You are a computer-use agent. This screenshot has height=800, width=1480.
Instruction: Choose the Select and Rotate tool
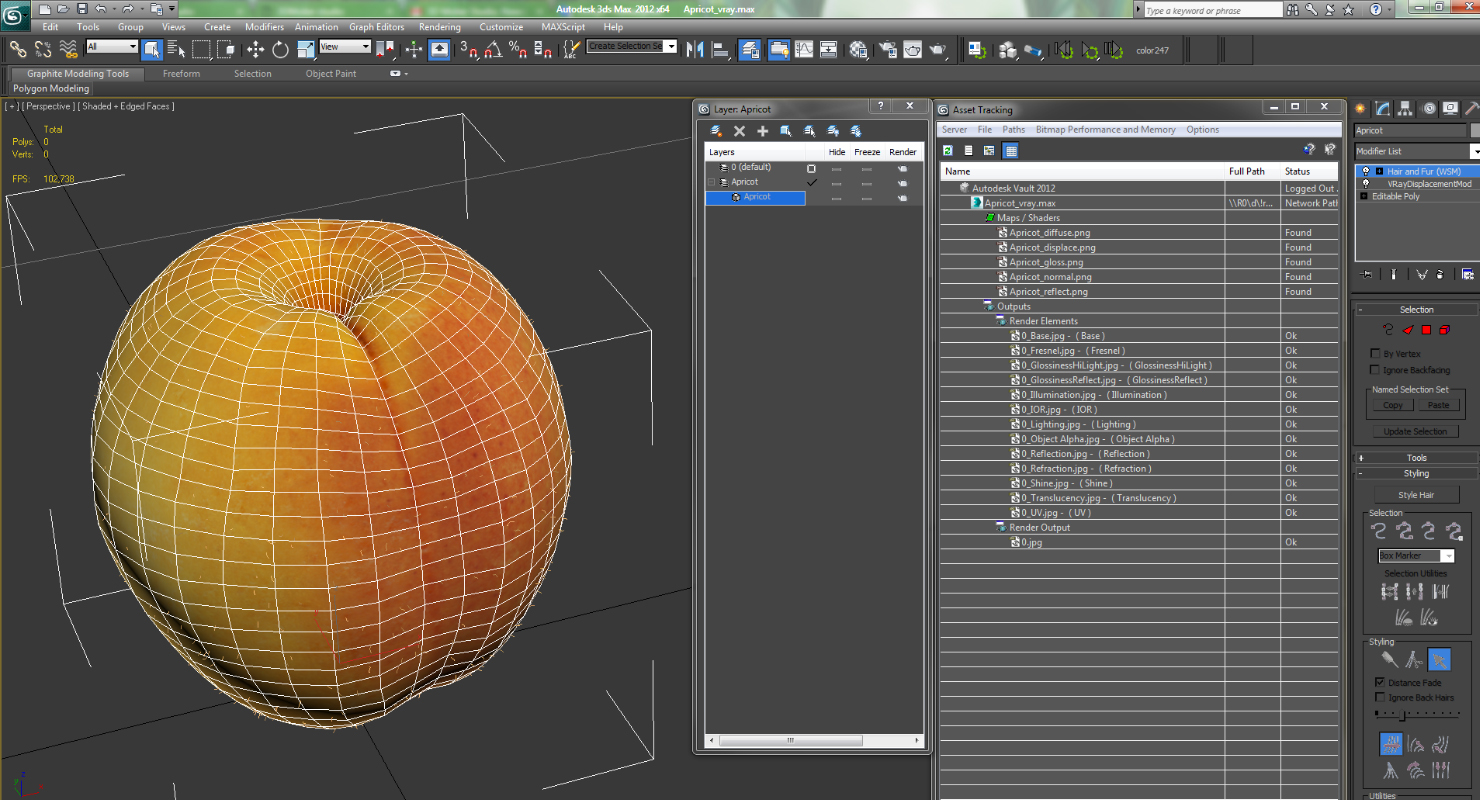tap(280, 49)
